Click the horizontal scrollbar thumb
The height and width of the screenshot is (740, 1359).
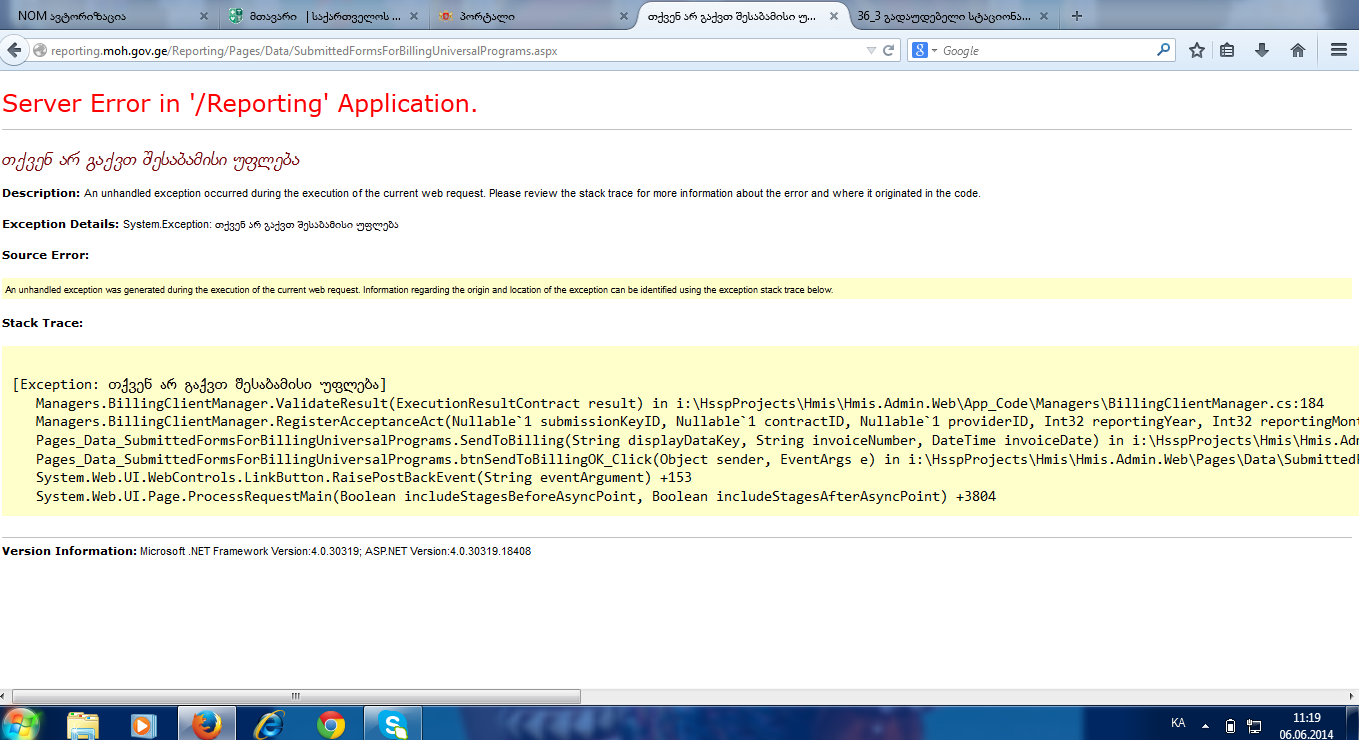pyautogui.click(x=295, y=696)
